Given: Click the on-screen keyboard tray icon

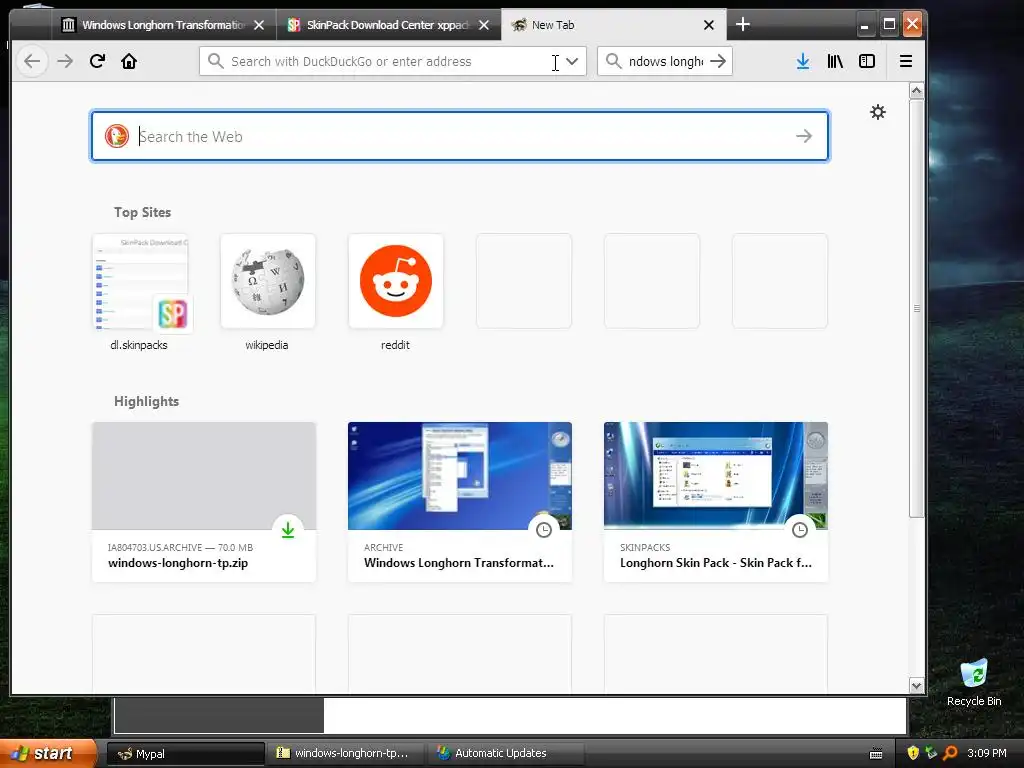Looking at the screenshot, I should pyautogui.click(x=876, y=754).
